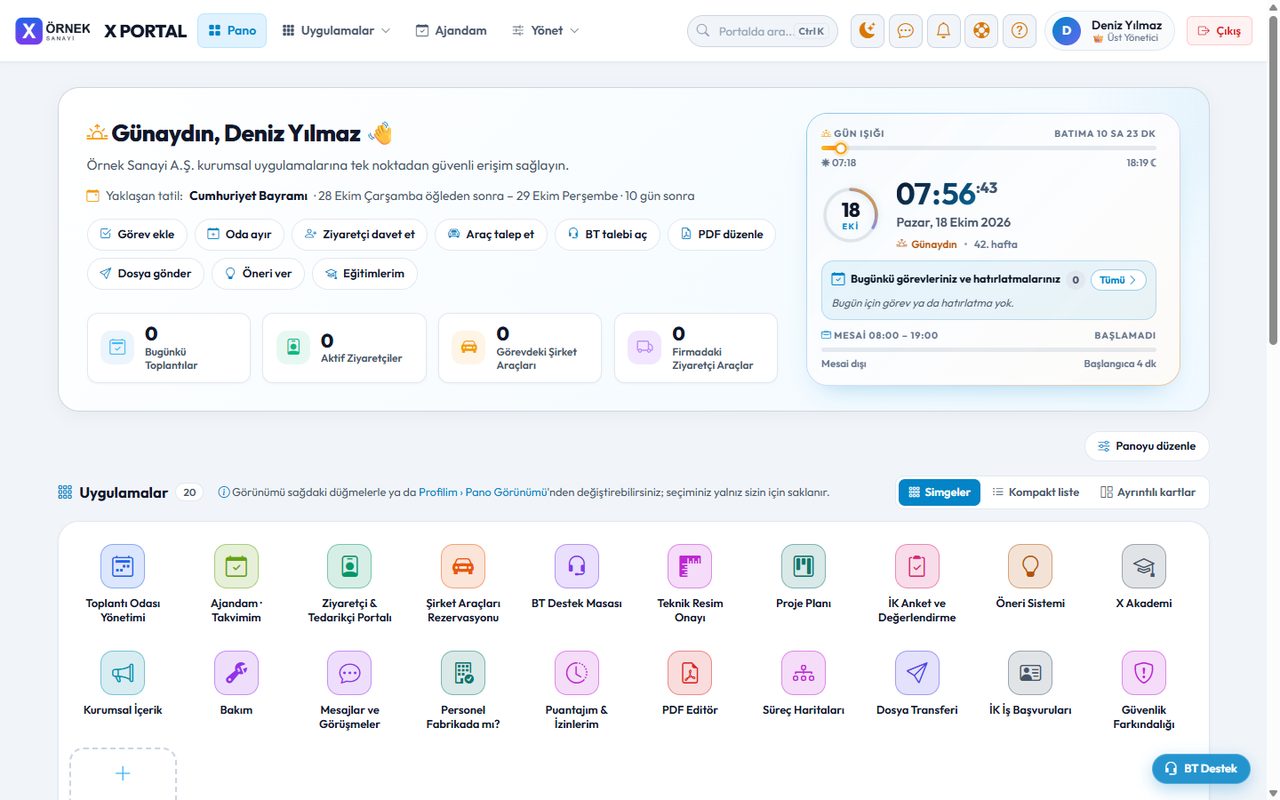Viewport: 1280px width, 800px height.
Task: Open Ajandam in top navigation
Action: [451, 30]
